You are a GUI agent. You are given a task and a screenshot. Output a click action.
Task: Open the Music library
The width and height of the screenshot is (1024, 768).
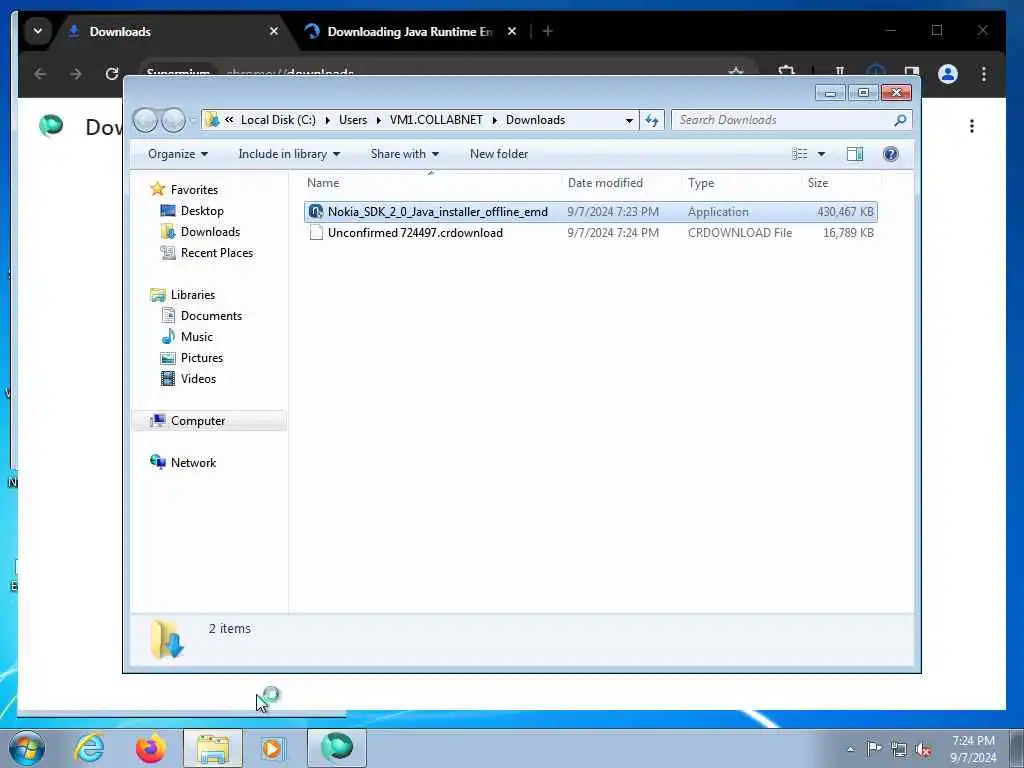(197, 336)
